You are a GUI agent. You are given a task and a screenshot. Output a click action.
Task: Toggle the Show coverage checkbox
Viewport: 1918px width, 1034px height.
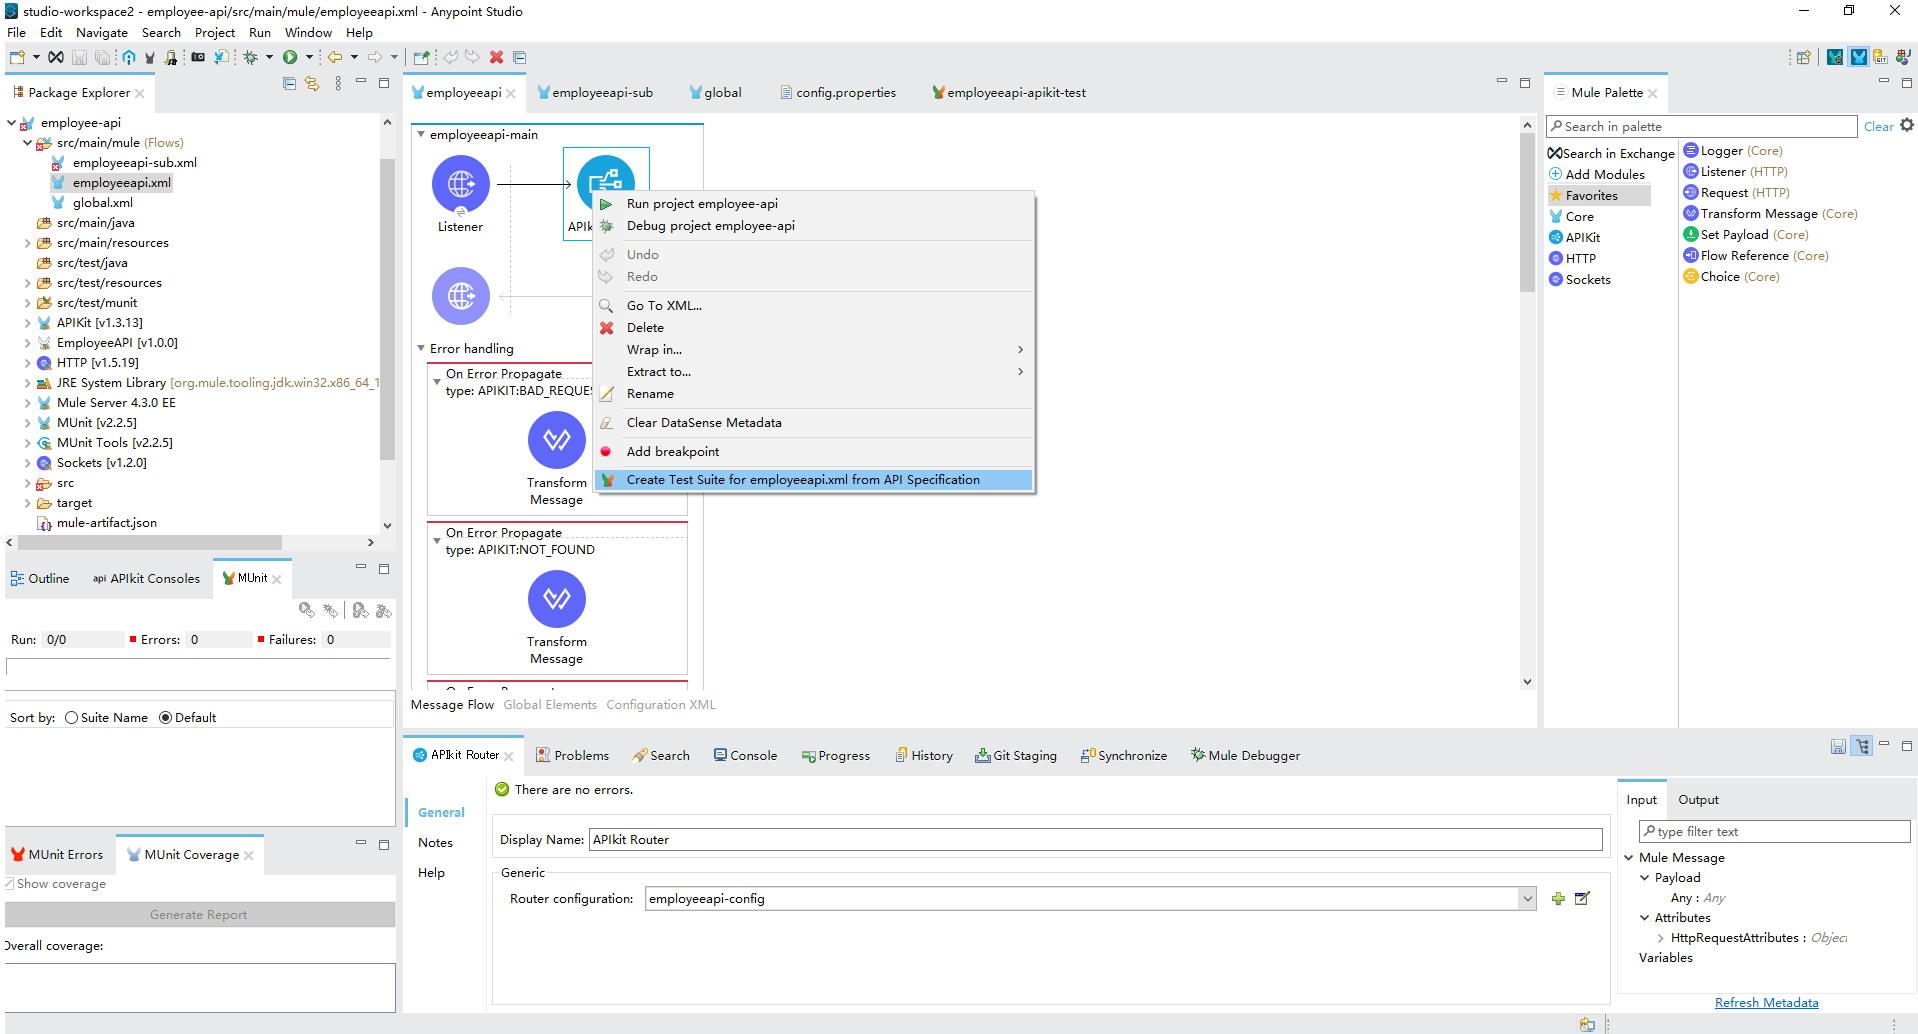[9, 884]
